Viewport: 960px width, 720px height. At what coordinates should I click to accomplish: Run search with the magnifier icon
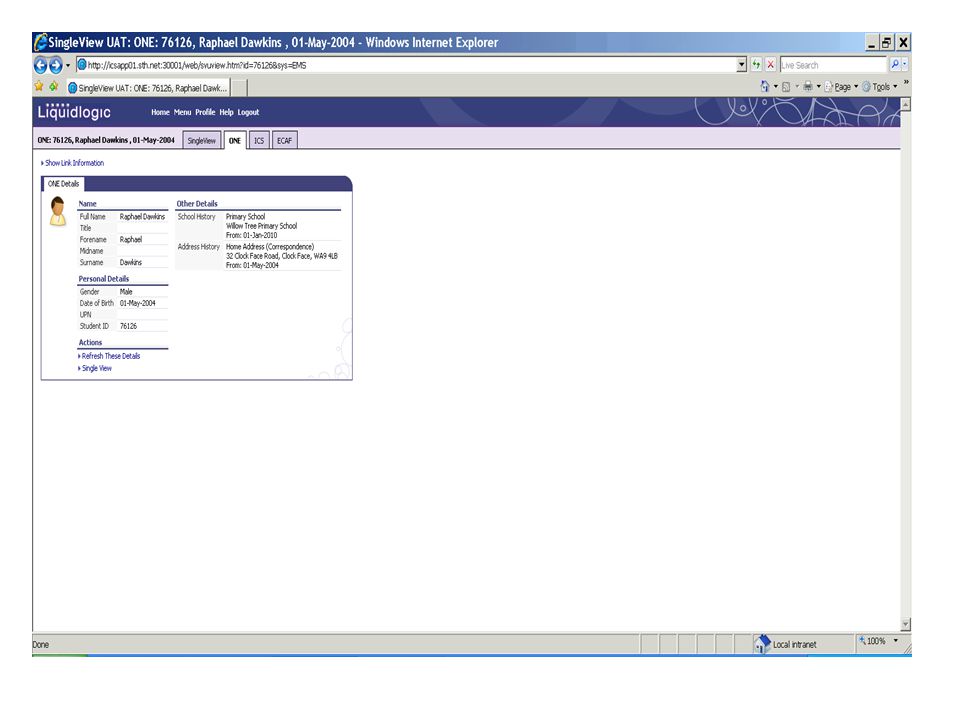click(x=894, y=64)
